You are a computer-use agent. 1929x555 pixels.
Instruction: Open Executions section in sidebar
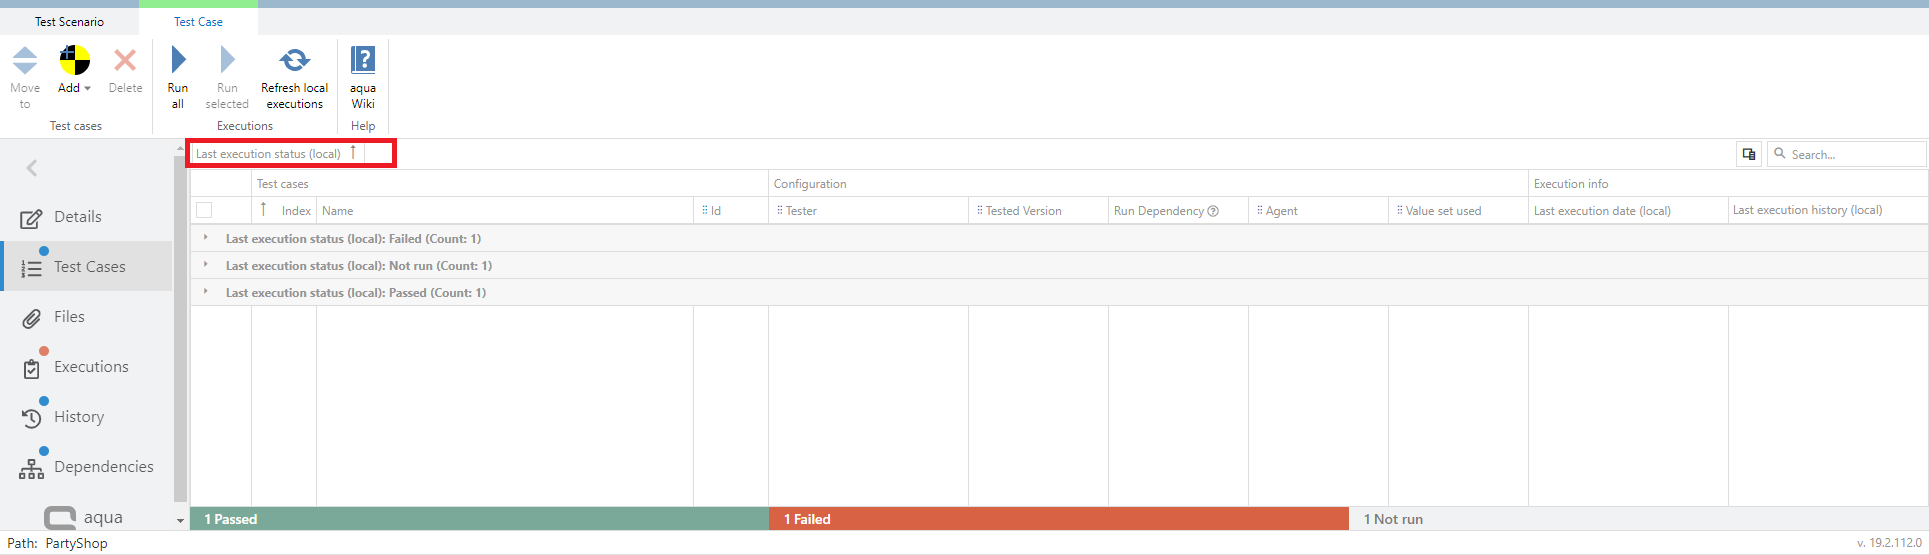coord(90,367)
